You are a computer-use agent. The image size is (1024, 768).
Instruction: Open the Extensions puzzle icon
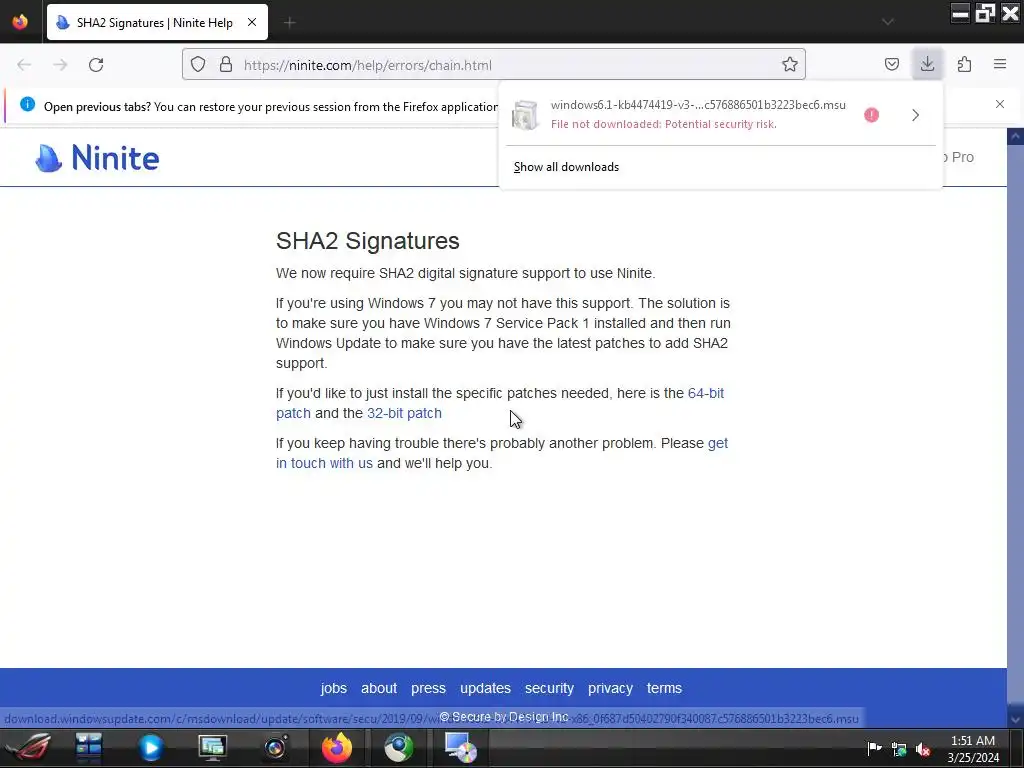[964, 64]
